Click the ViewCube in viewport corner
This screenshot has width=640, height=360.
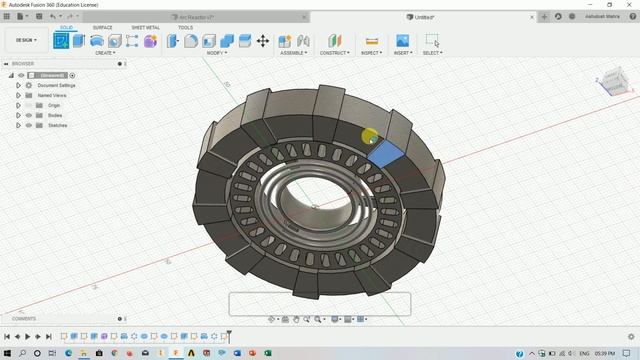[615, 82]
